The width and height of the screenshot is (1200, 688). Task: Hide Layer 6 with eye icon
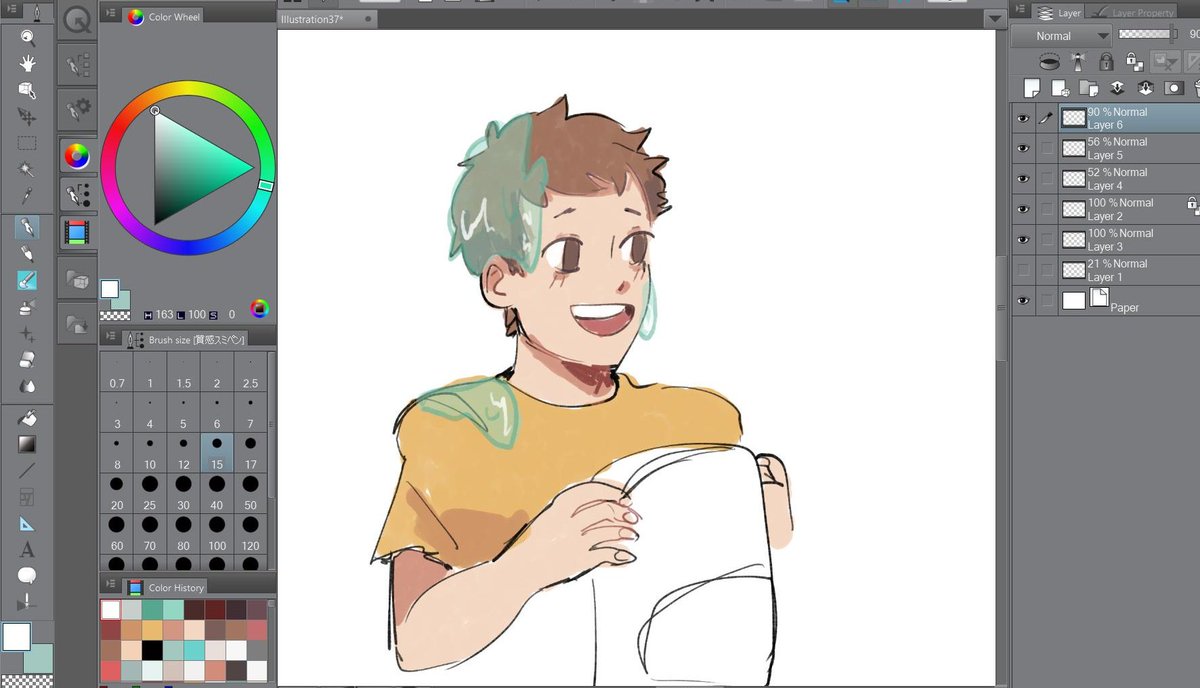(x=1023, y=118)
